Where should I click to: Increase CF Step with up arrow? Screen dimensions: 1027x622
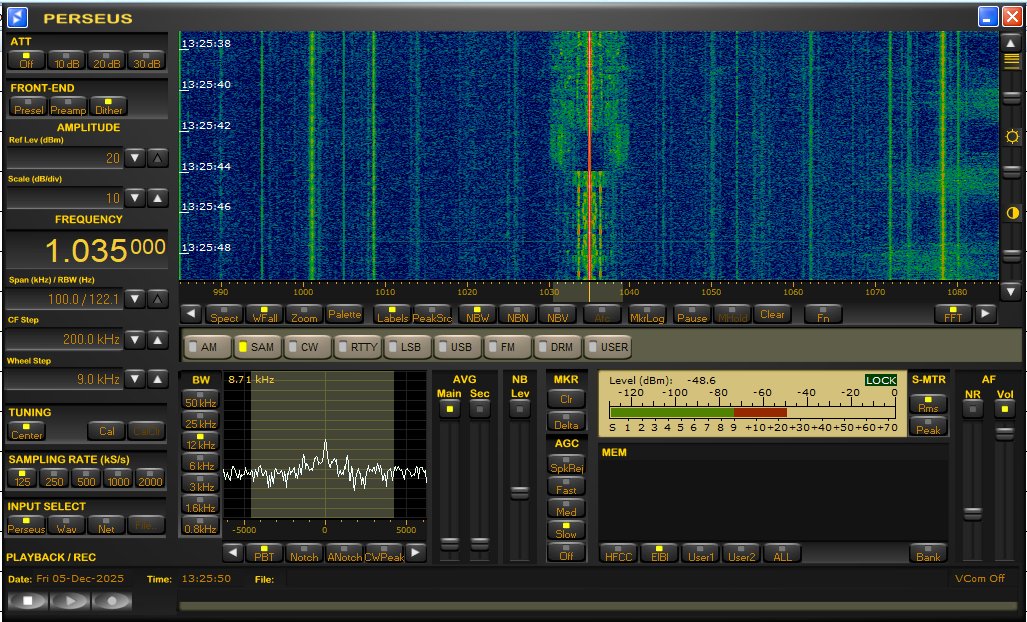pos(157,339)
